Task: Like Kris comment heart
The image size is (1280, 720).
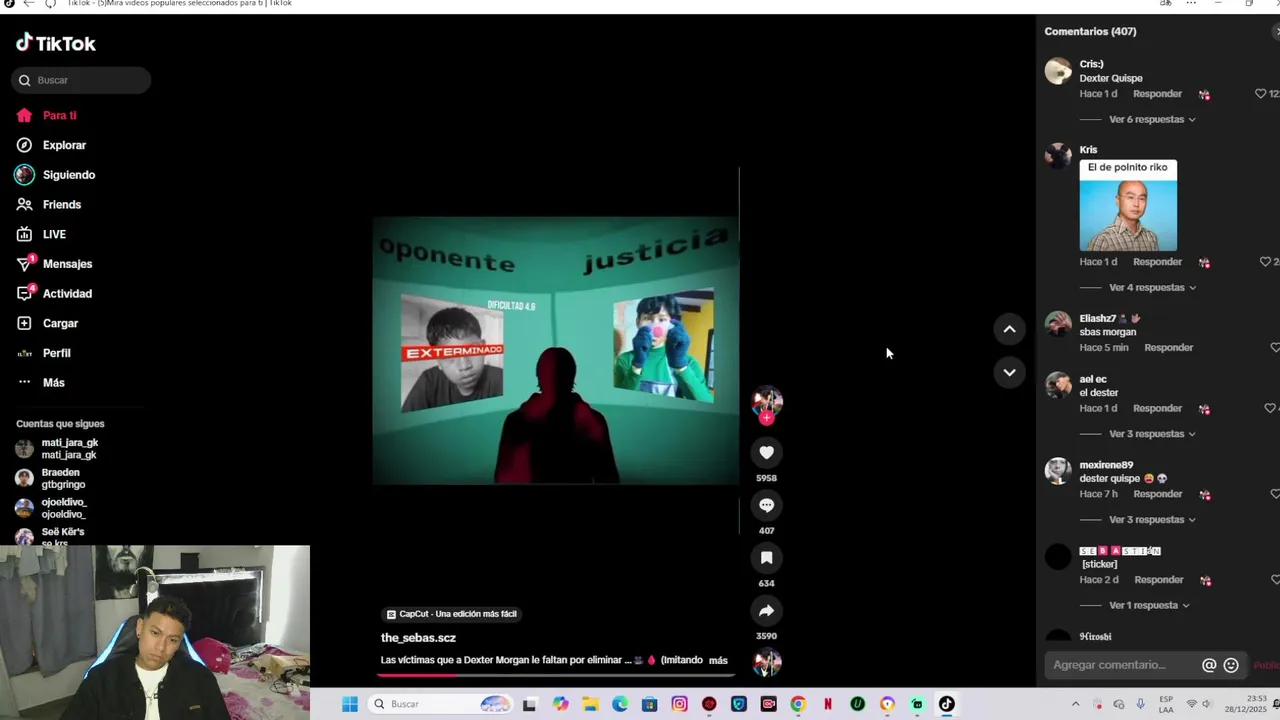Action: click(x=1265, y=262)
